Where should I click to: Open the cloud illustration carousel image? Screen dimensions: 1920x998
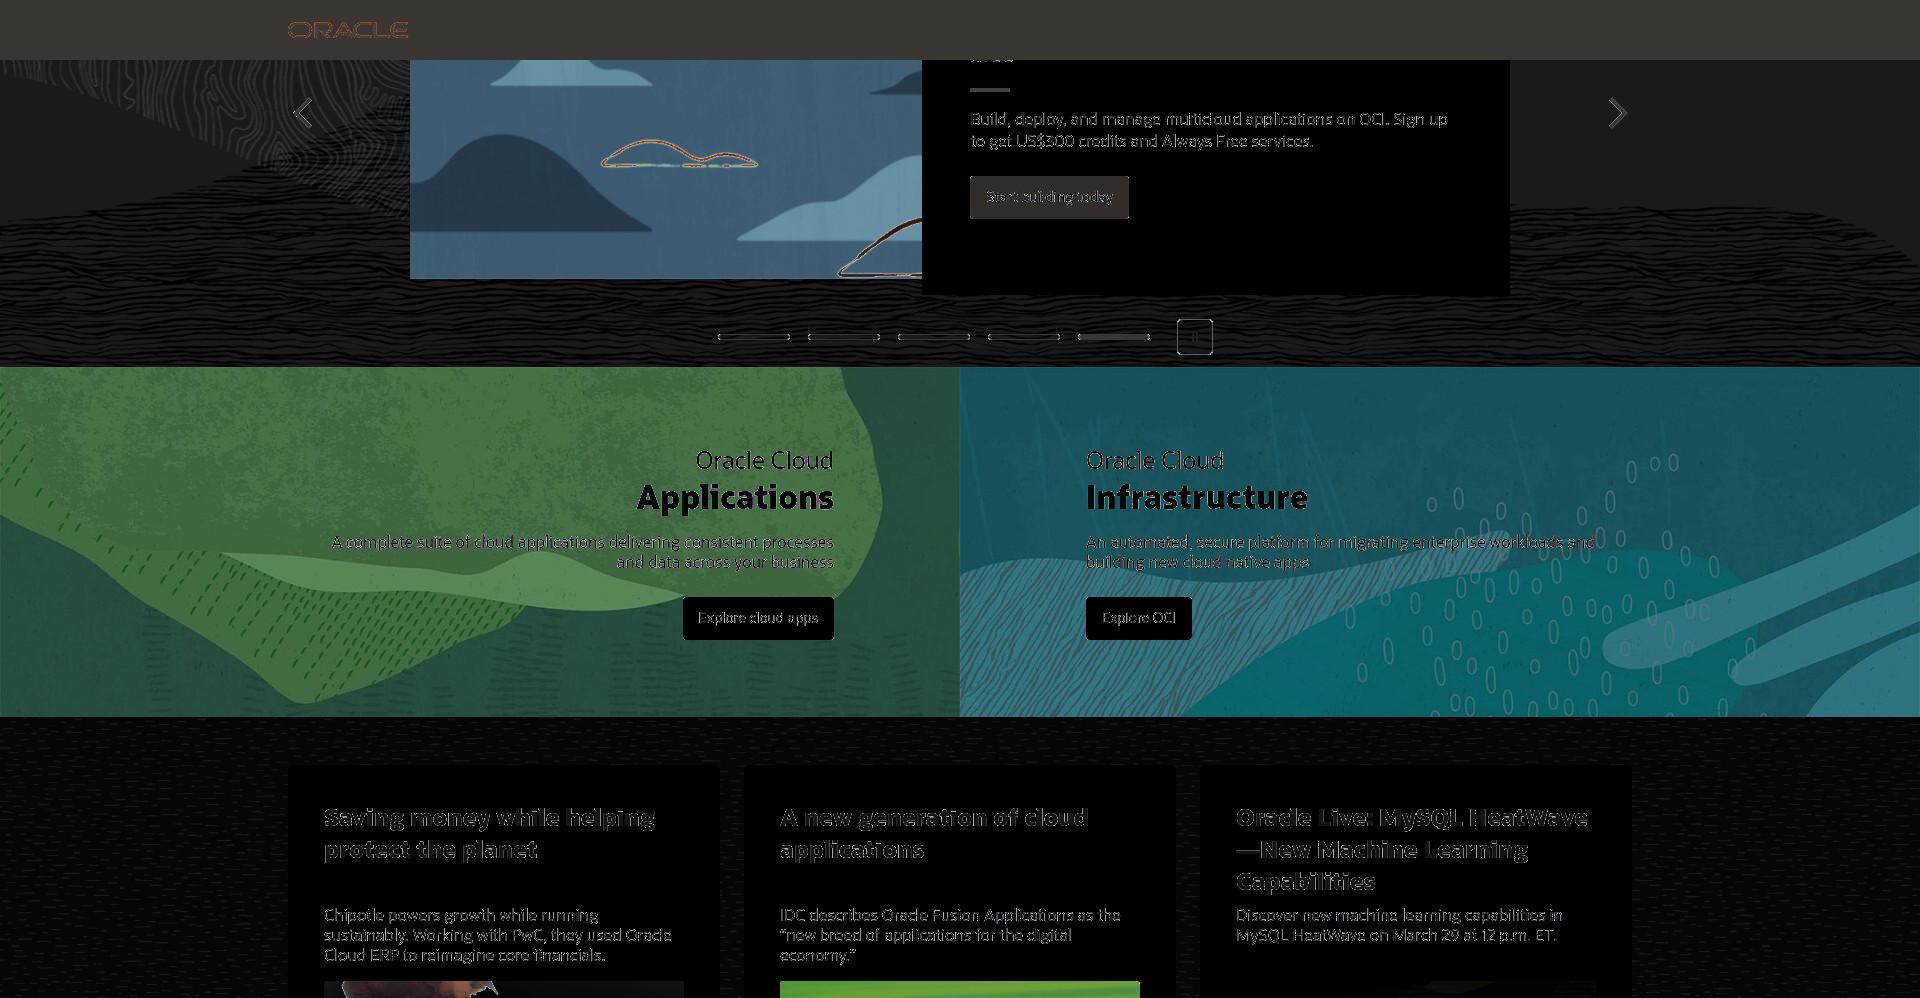pos(666,169)
